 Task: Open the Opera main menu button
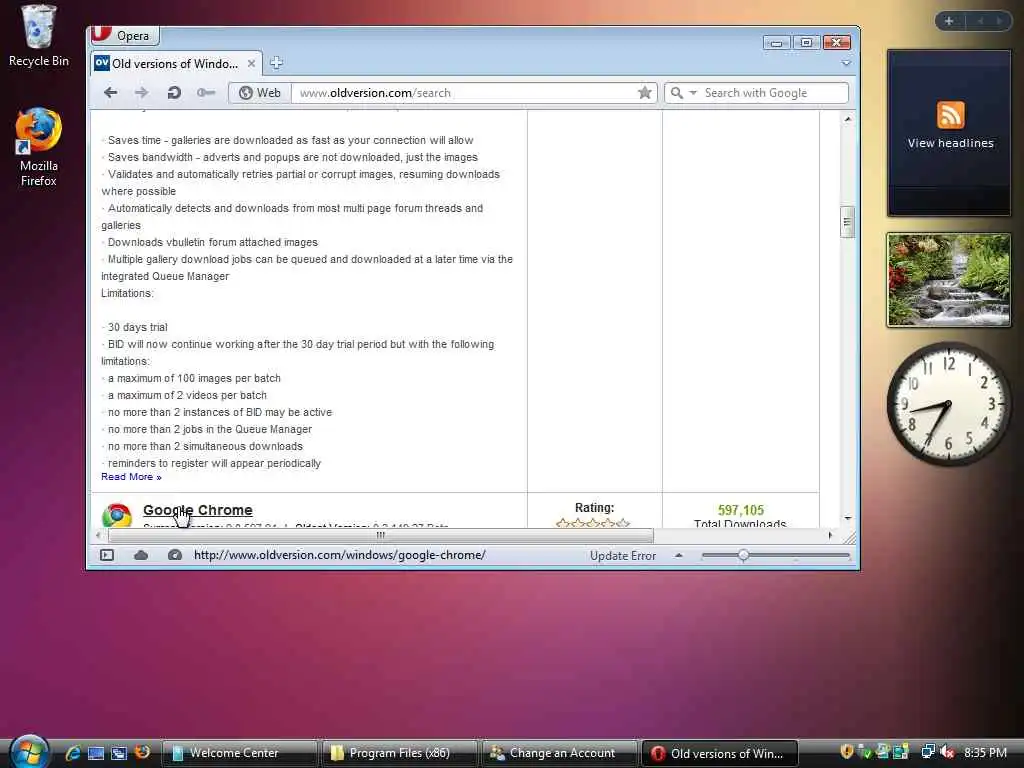click(x=123, y=35)
